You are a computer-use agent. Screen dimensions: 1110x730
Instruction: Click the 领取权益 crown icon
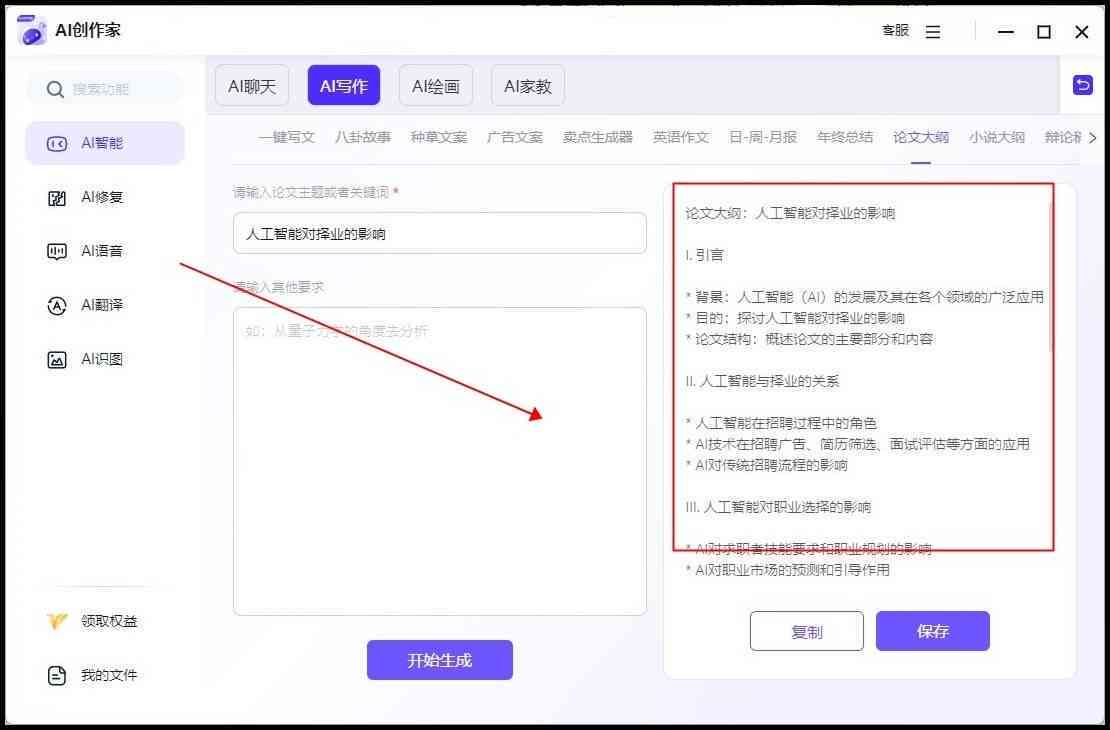57,621
